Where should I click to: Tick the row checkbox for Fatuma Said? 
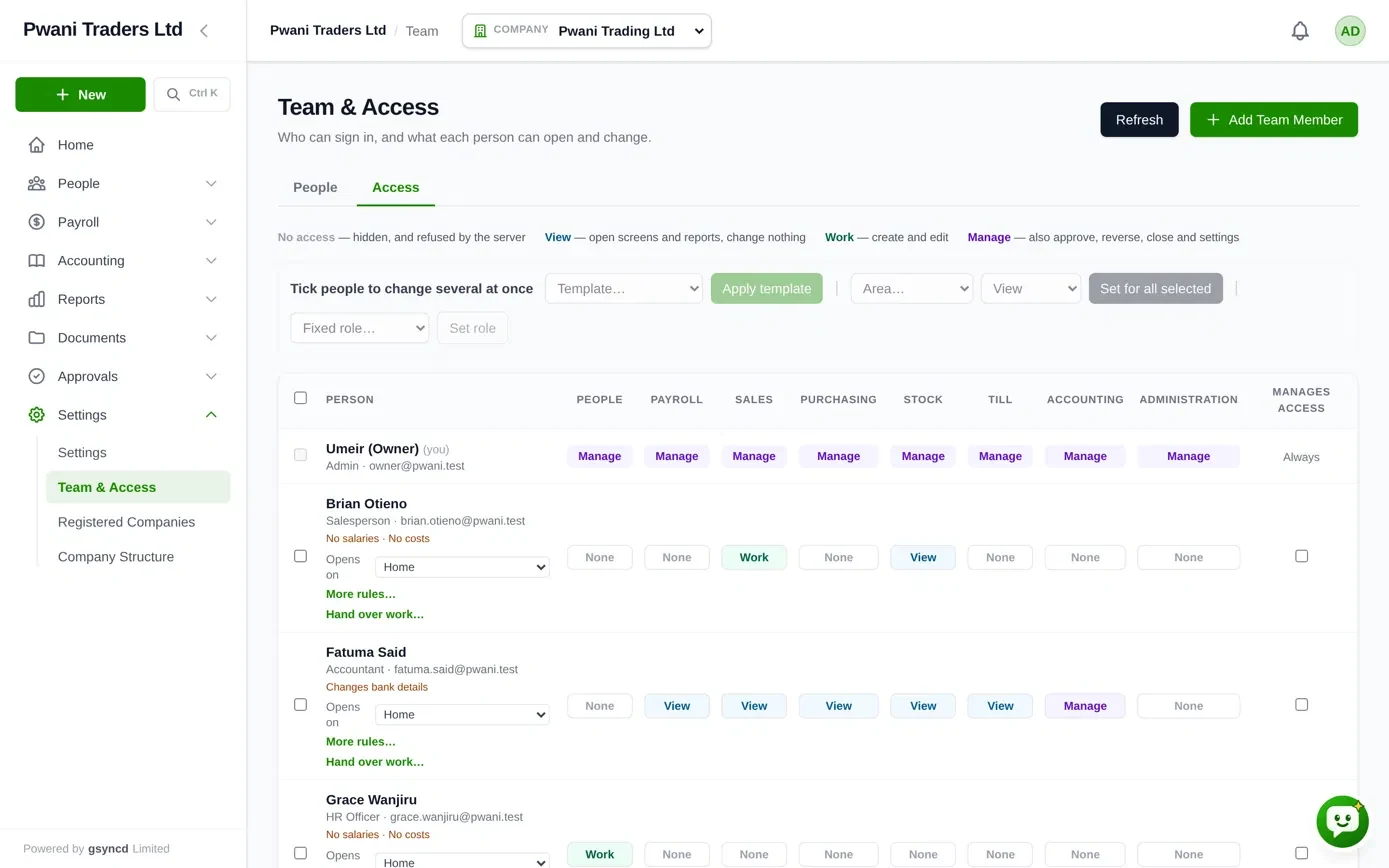pyautogui.click(x=300, y=704)
